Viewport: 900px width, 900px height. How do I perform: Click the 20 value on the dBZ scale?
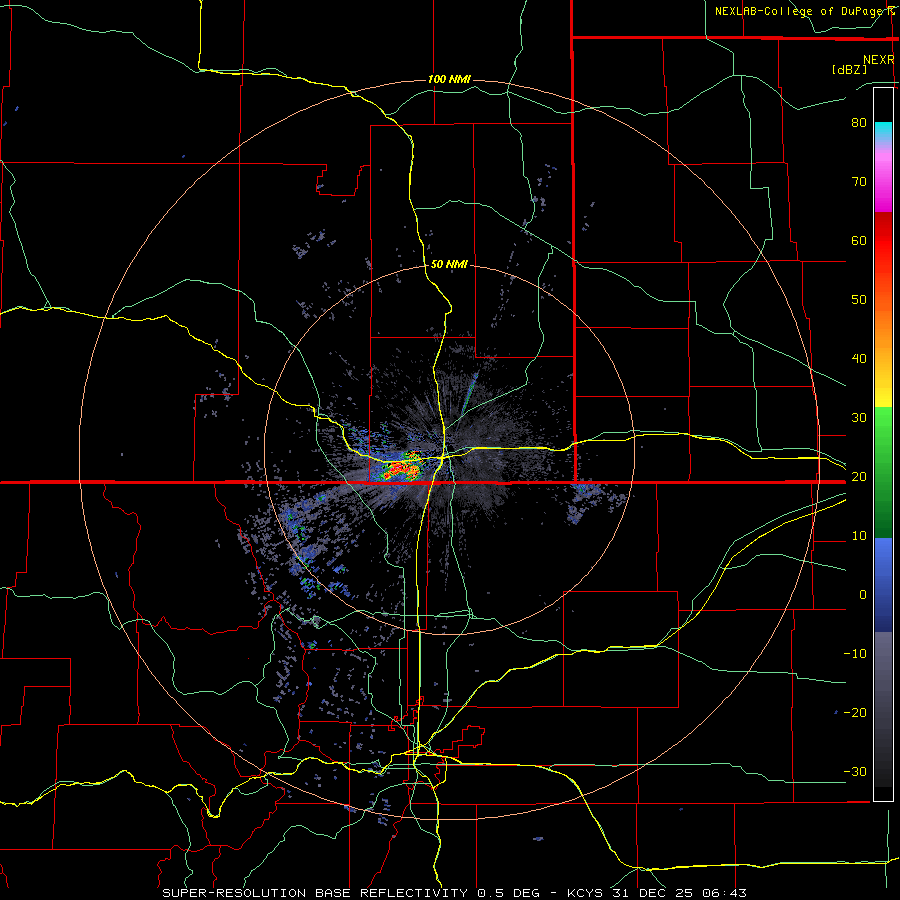859,477
